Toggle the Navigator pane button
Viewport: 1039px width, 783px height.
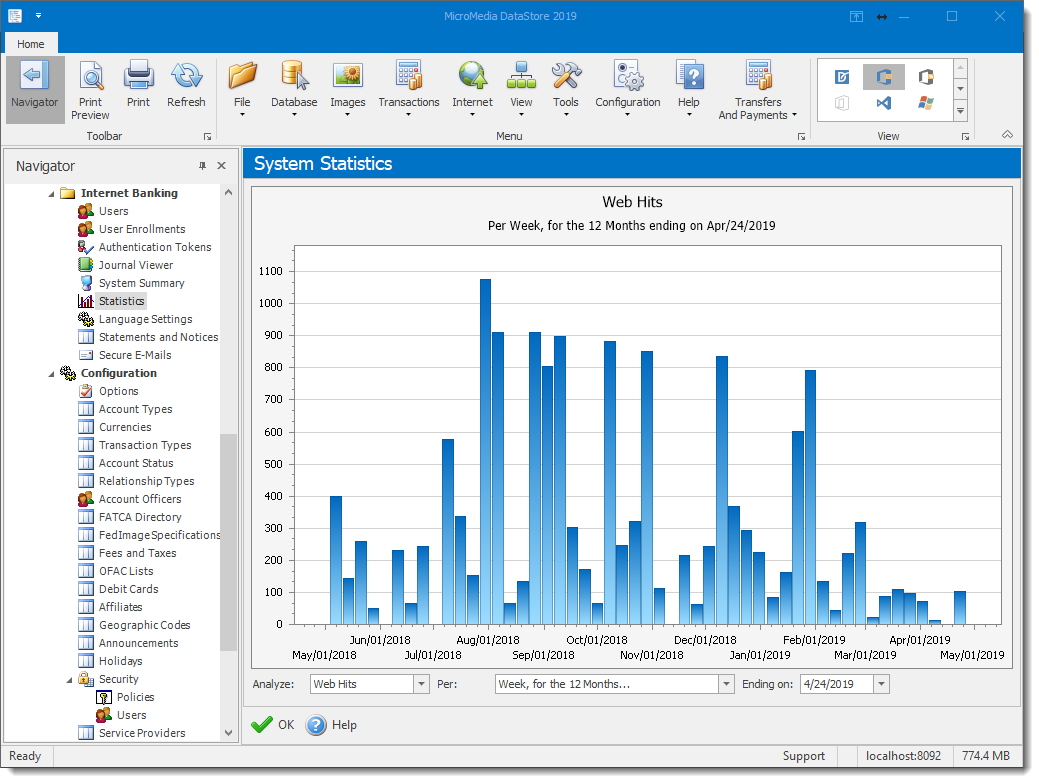click(35, 89)
